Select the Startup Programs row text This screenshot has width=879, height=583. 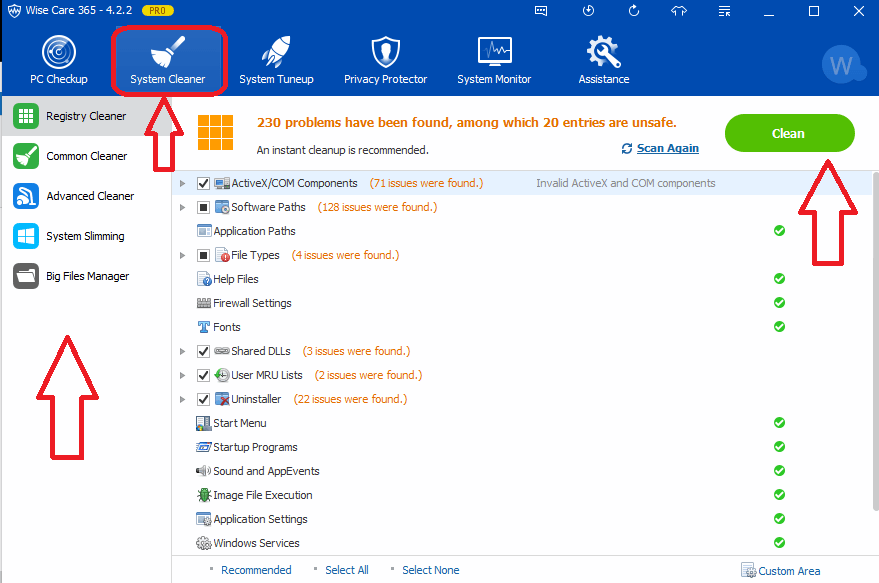pos(255,447)
